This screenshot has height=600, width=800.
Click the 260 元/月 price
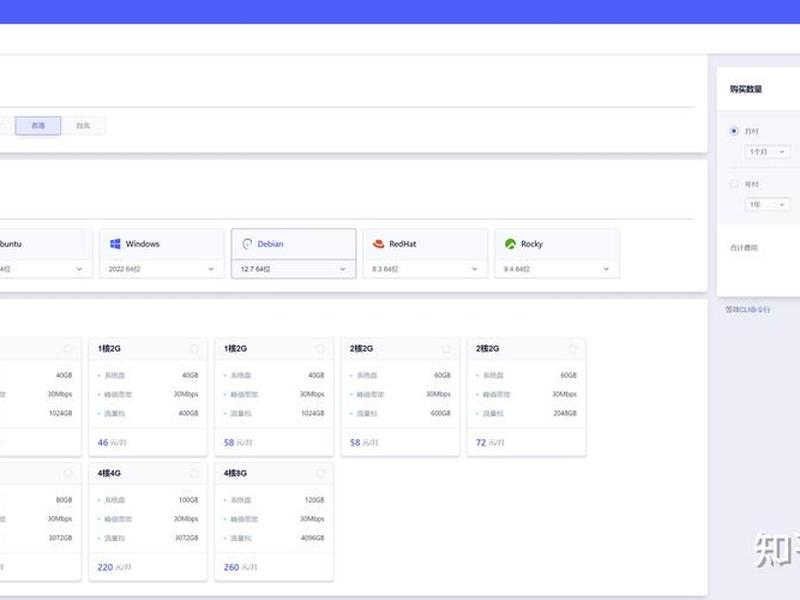tap(240, 567)
